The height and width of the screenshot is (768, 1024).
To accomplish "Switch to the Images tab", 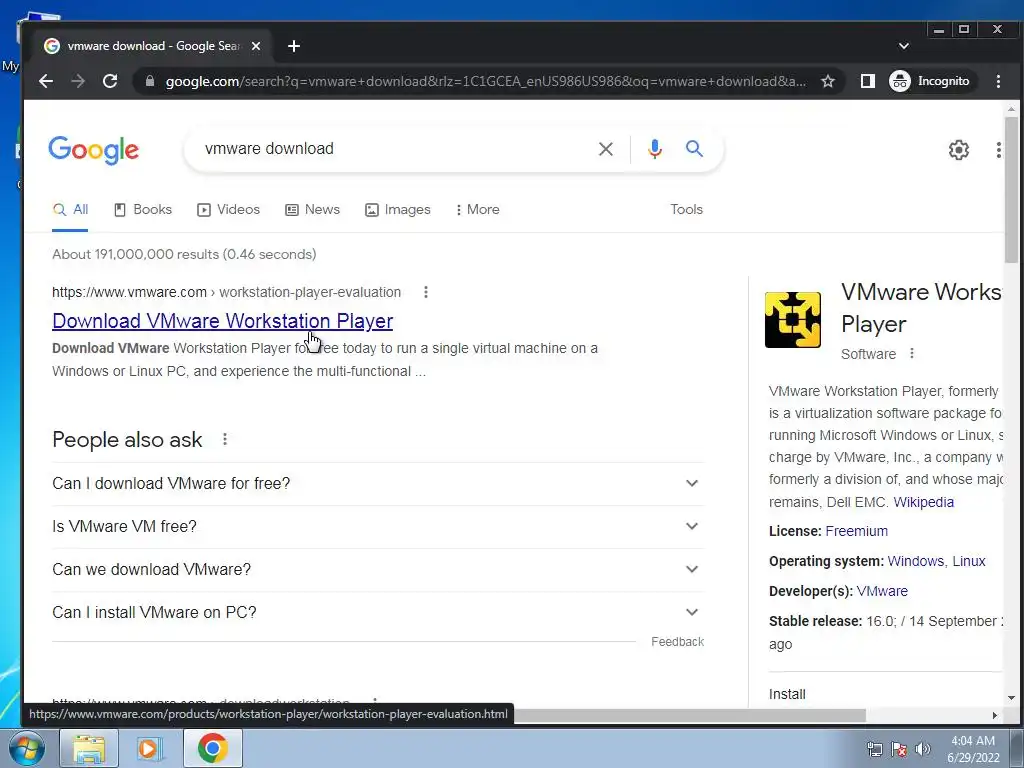I will point(398,210).
